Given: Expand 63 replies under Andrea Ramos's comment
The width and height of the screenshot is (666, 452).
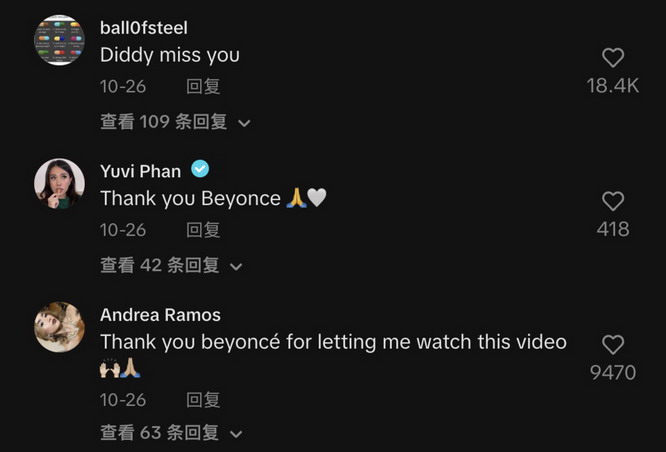Looking at the screenshot, I should [171, 433].
